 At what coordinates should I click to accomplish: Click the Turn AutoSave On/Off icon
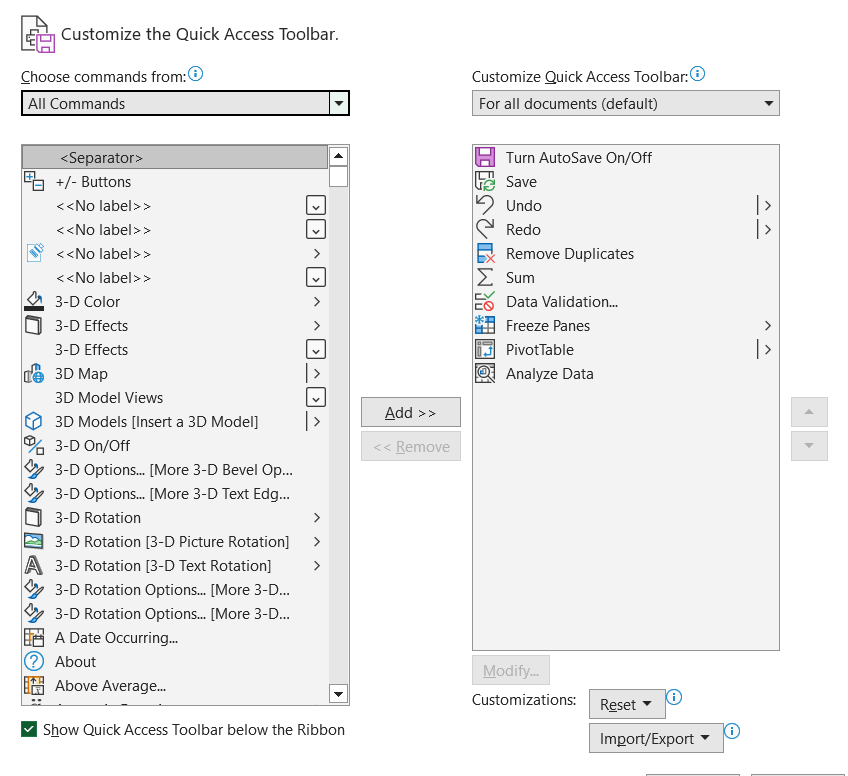485,157
